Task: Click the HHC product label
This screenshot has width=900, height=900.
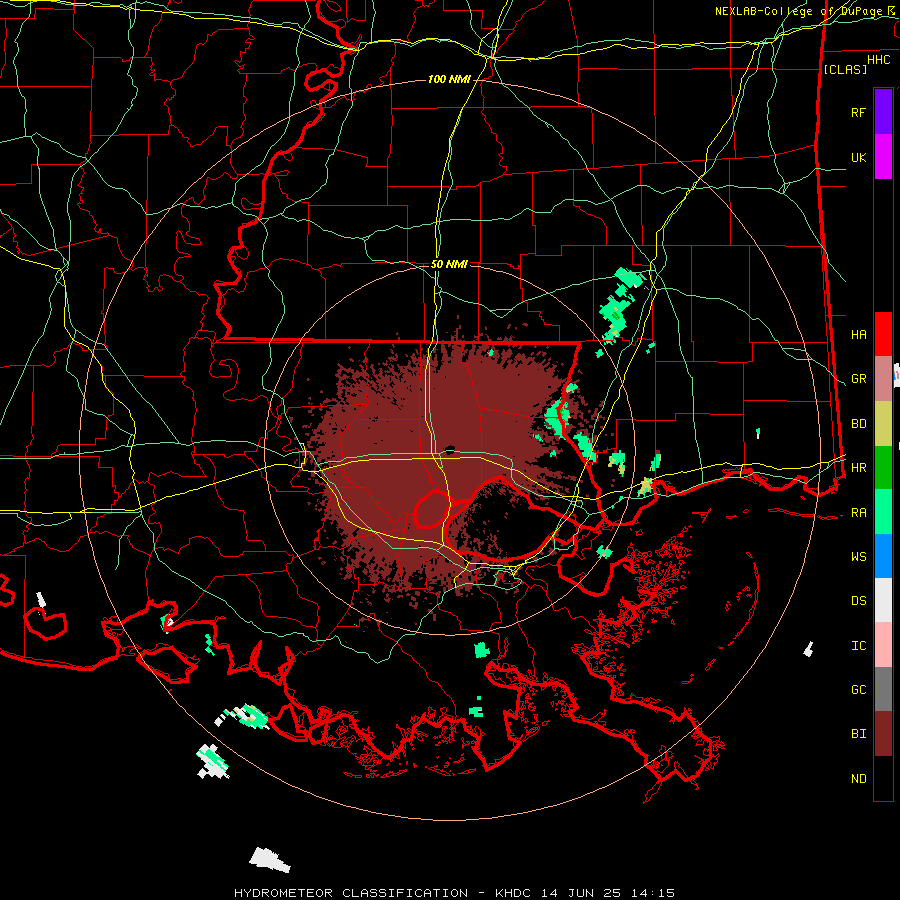Action: 878,60
